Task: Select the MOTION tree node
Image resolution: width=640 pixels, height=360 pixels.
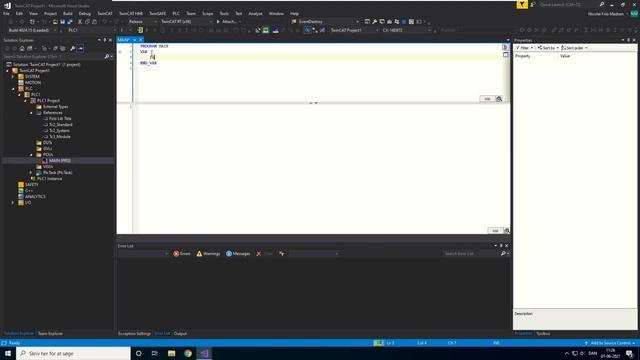Action: coord(33,82)
